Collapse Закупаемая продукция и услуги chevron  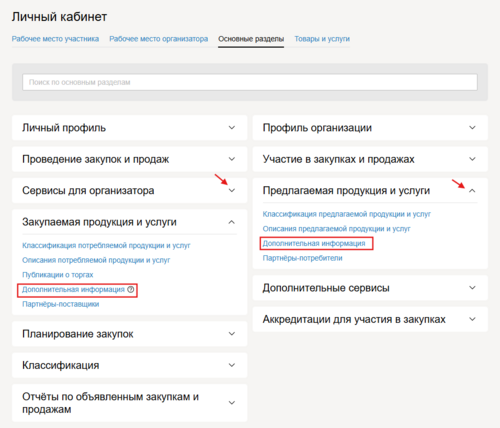[x=232, y=222]
